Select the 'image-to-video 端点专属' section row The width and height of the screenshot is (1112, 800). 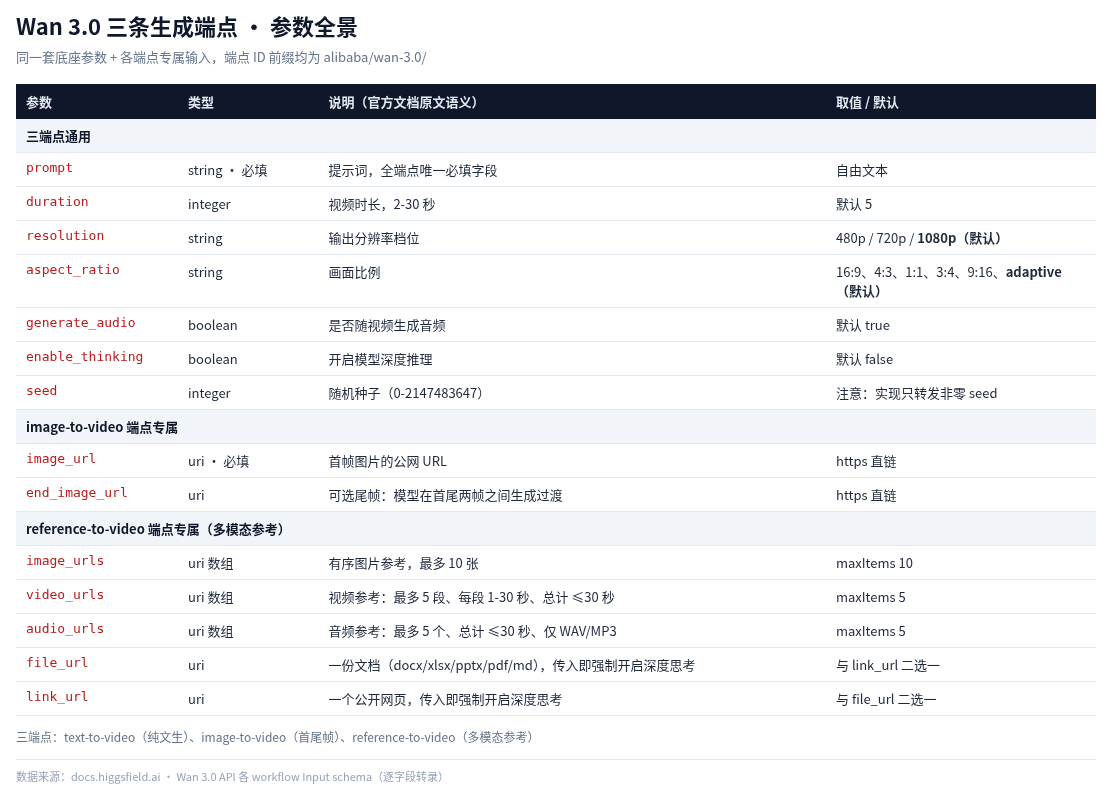tap(556, 427)
